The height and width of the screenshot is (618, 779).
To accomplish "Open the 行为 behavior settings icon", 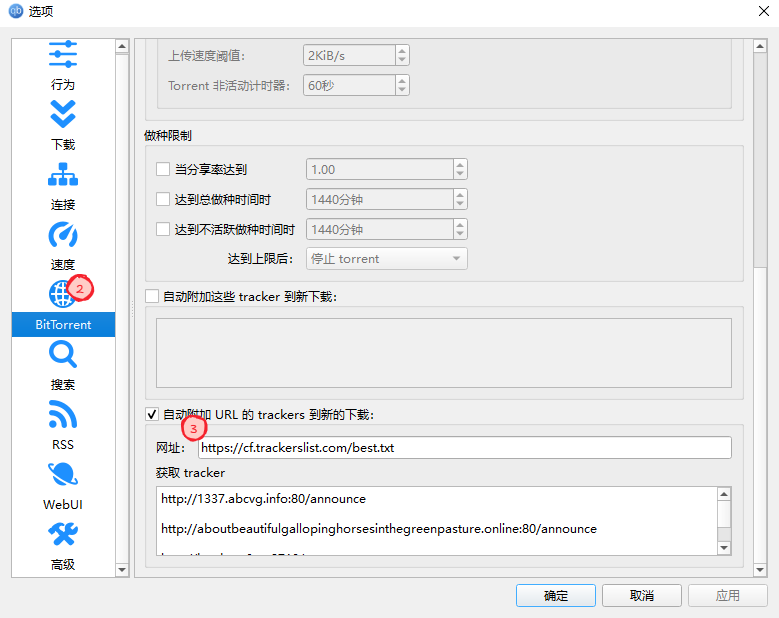I will point(63,55).
